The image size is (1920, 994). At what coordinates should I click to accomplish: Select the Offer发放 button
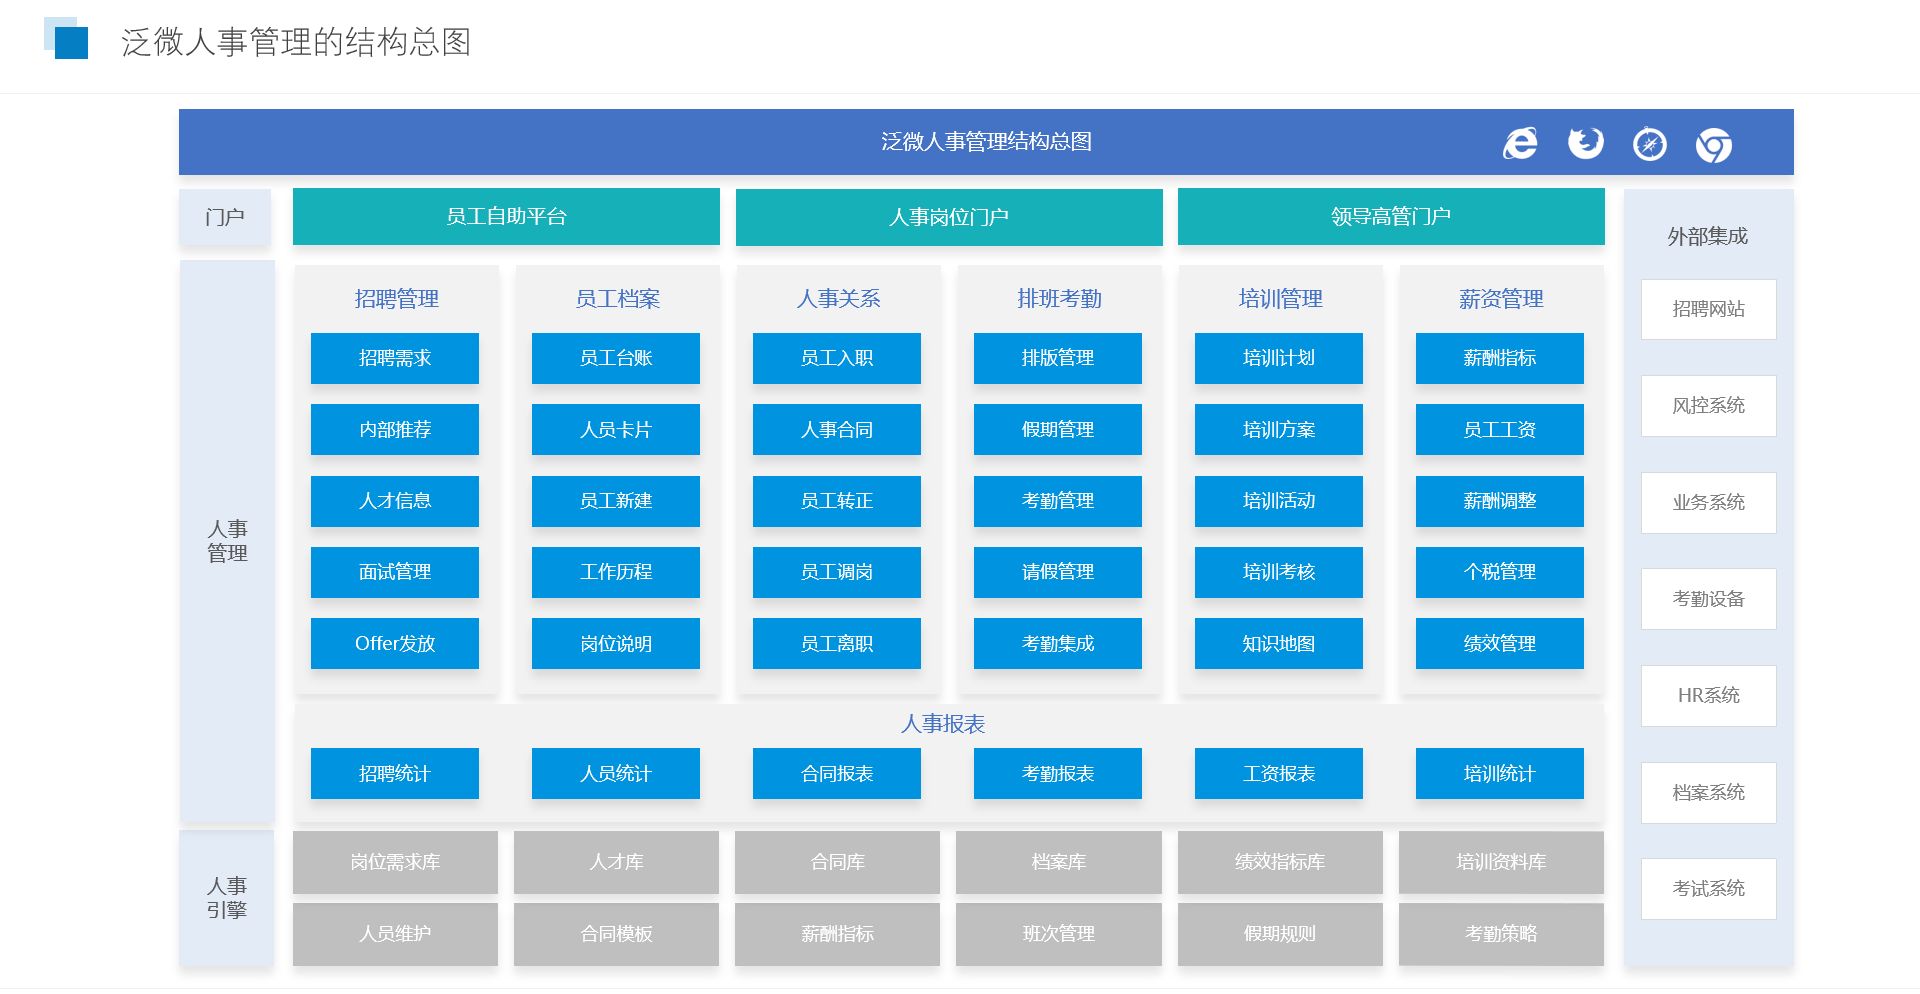tap(395, 644)
